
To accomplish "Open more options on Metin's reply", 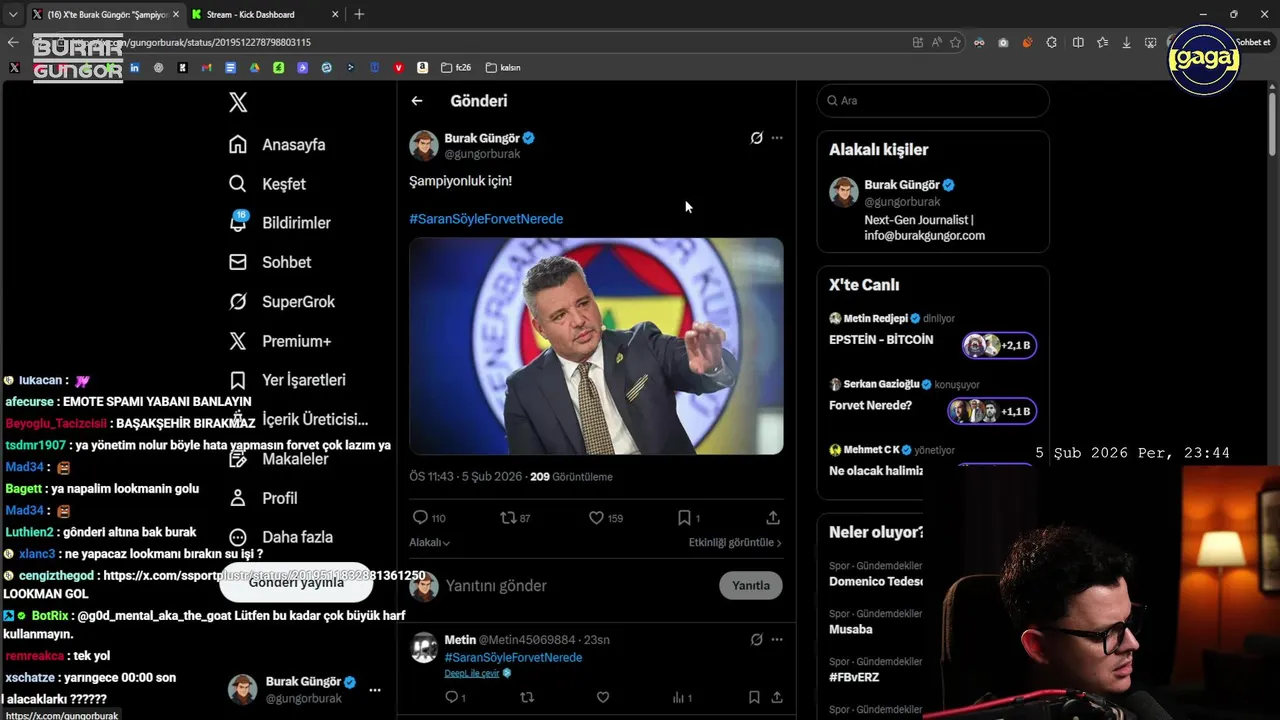I will pos(777,639).
